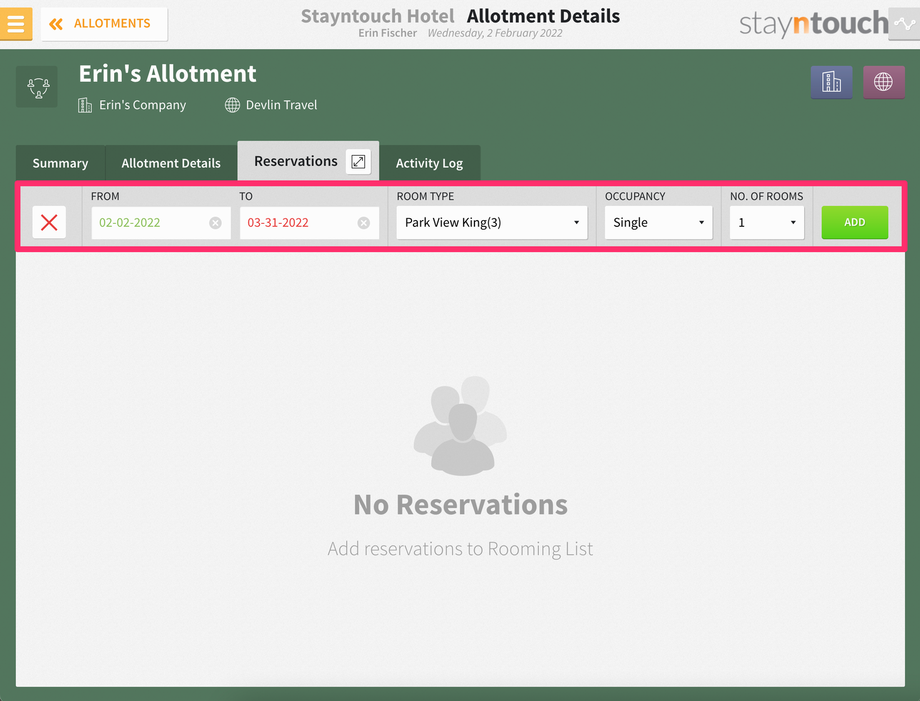
Task: Clear the To date value
Action: (364, 223)
